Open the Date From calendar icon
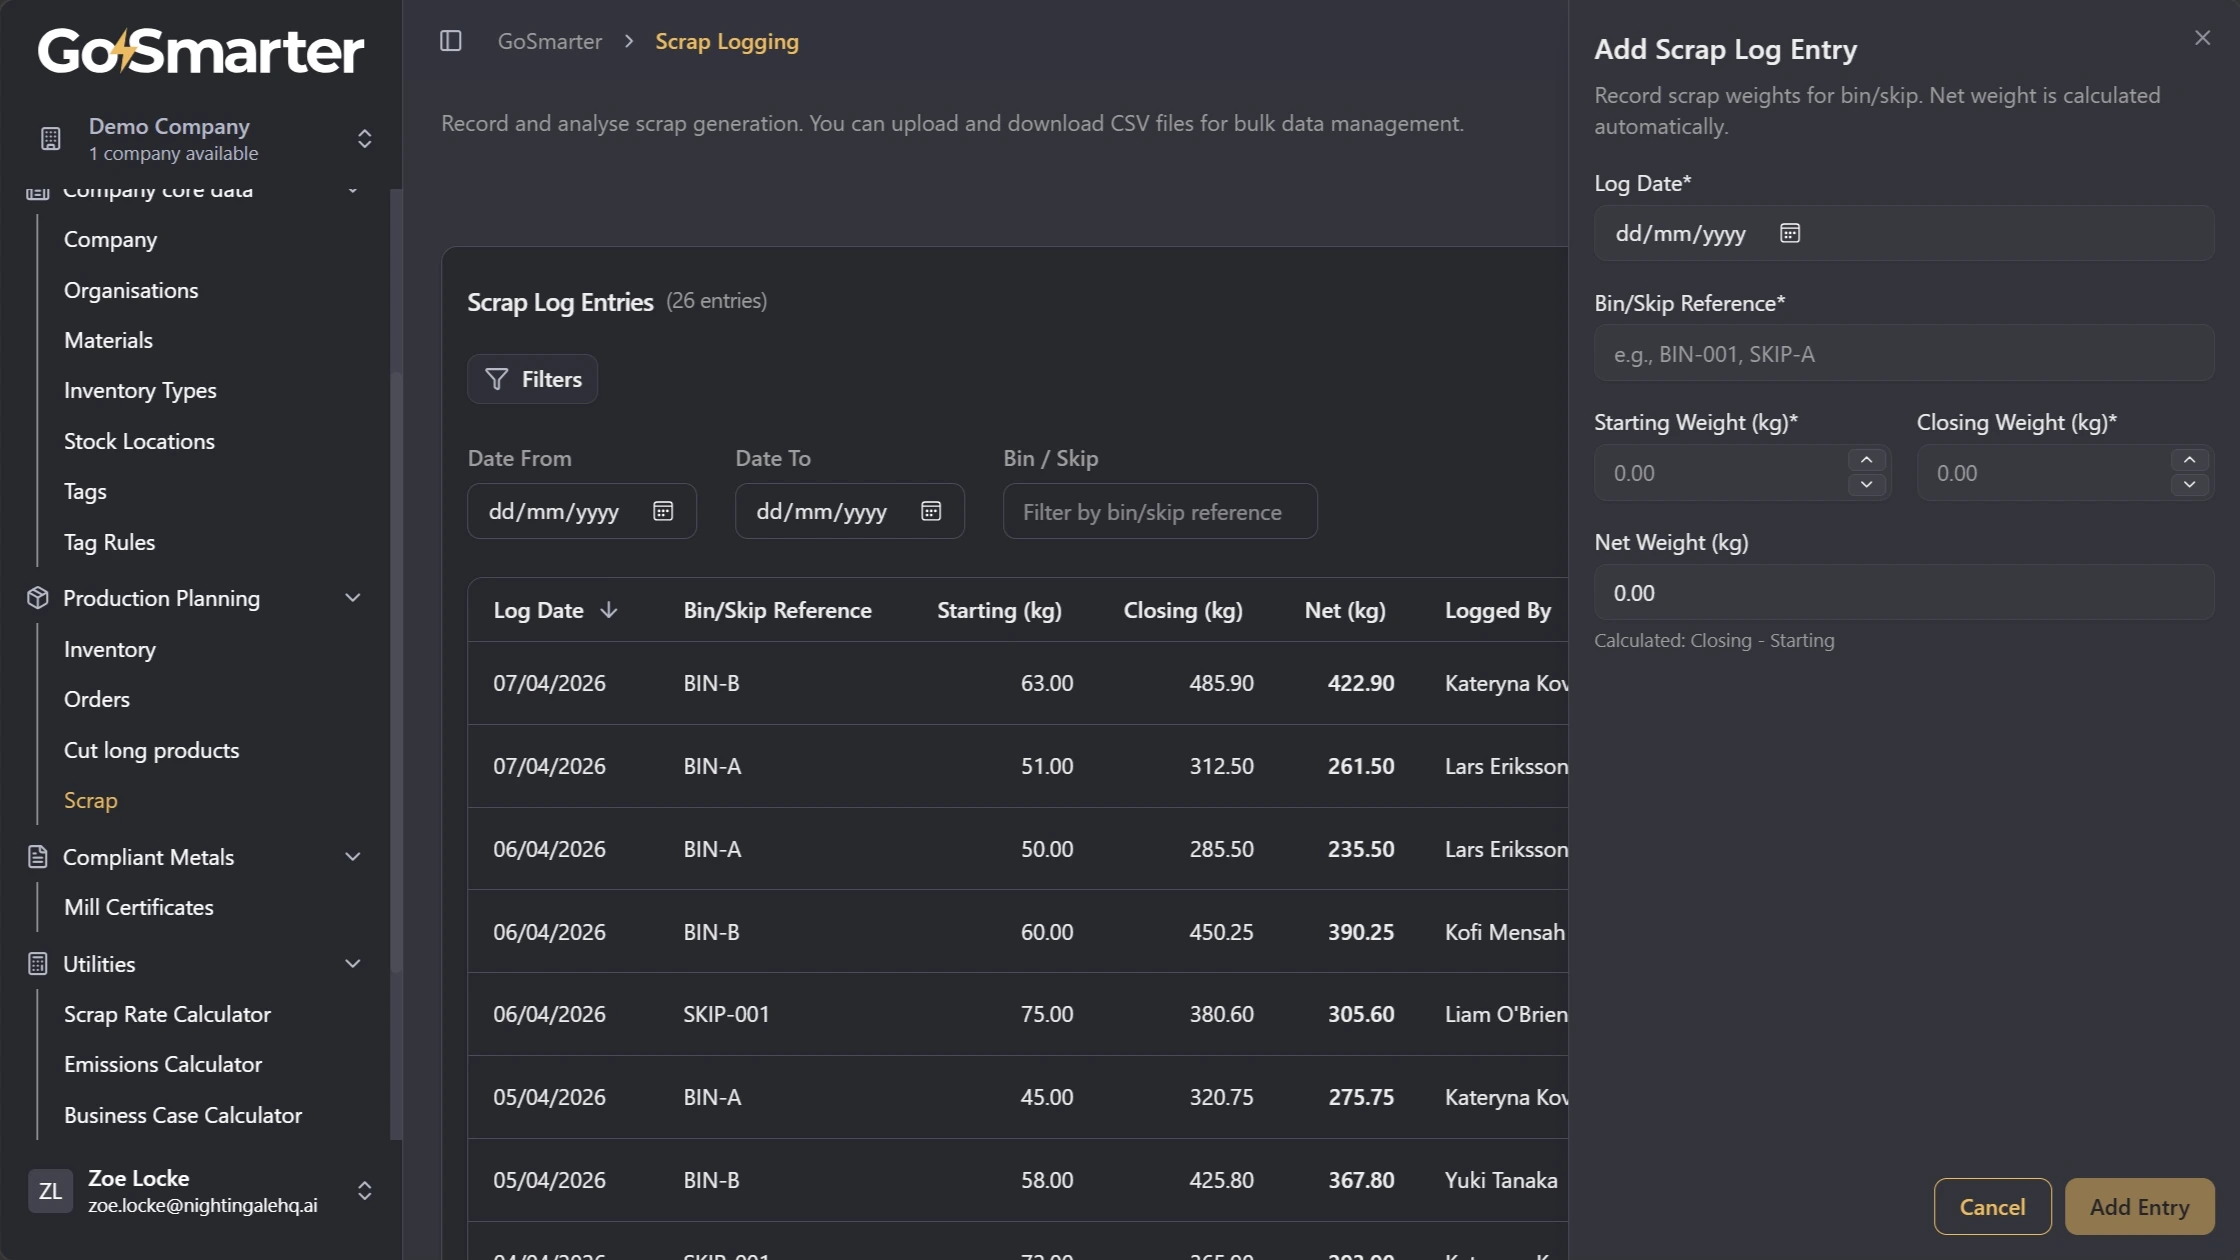 click(x=662, y=511)
